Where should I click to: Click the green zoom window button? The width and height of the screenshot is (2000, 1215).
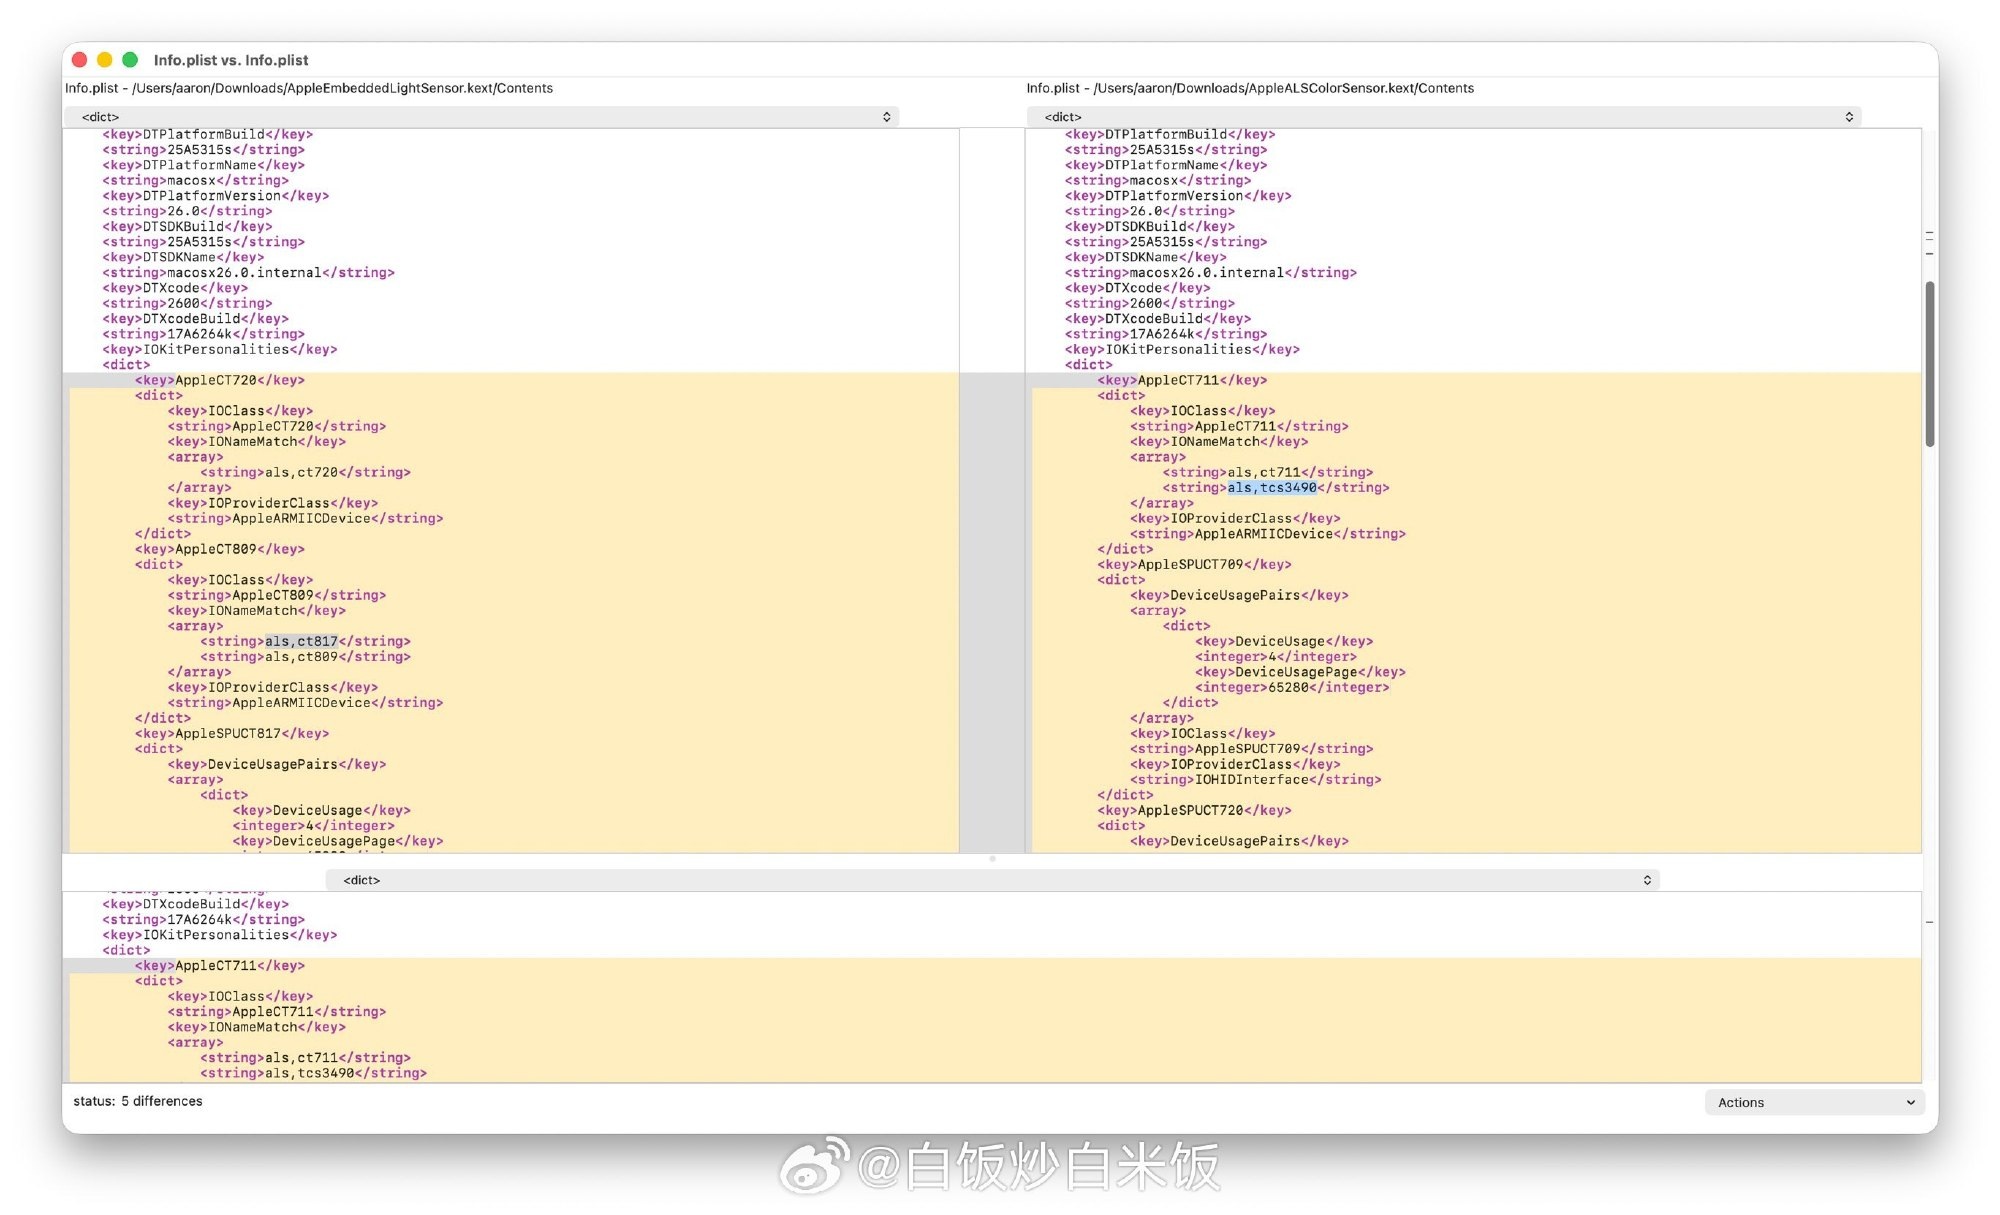130,60
